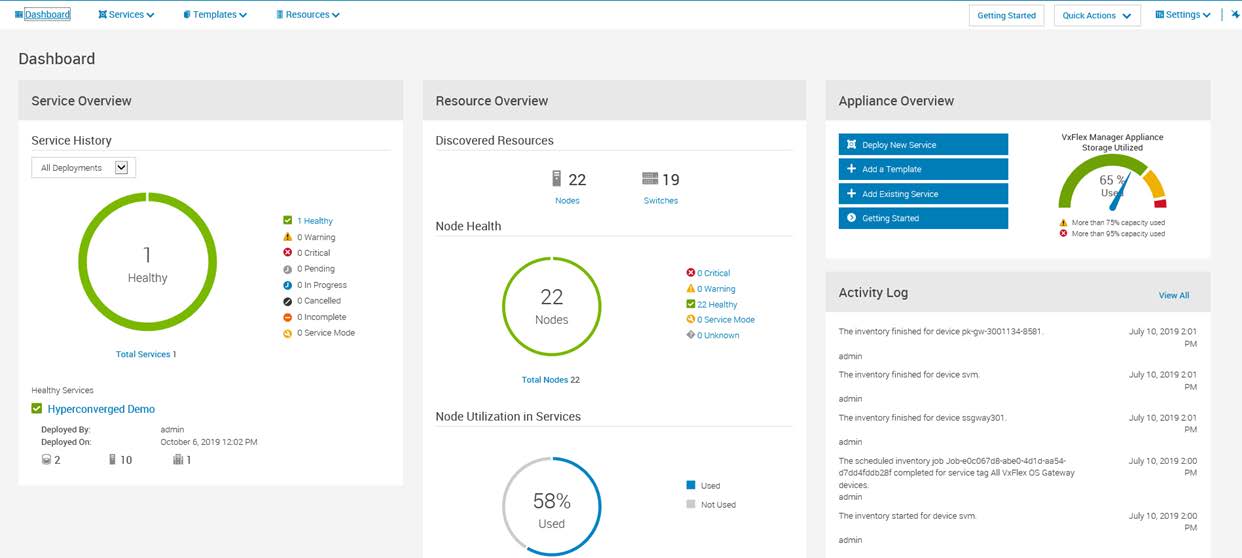
Task: Open the Templates menu
Action: coord(215,15)
